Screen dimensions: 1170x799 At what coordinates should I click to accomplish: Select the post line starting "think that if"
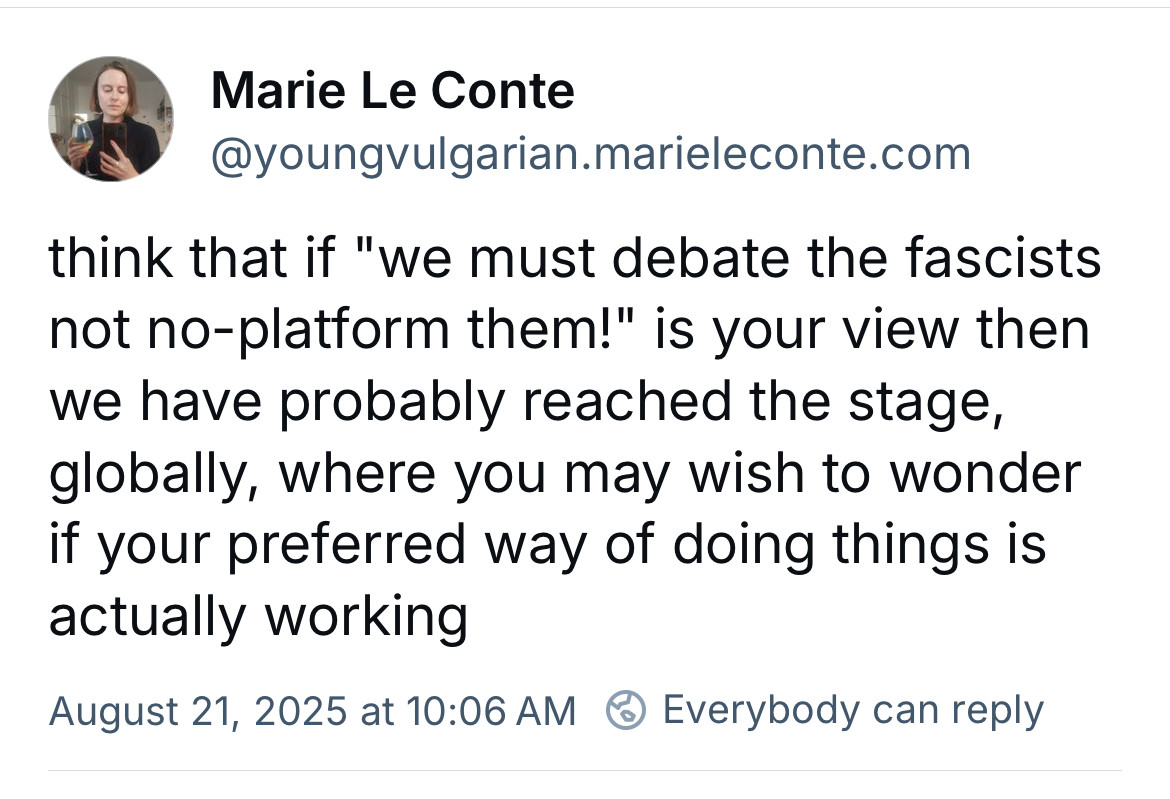(575, 258)
